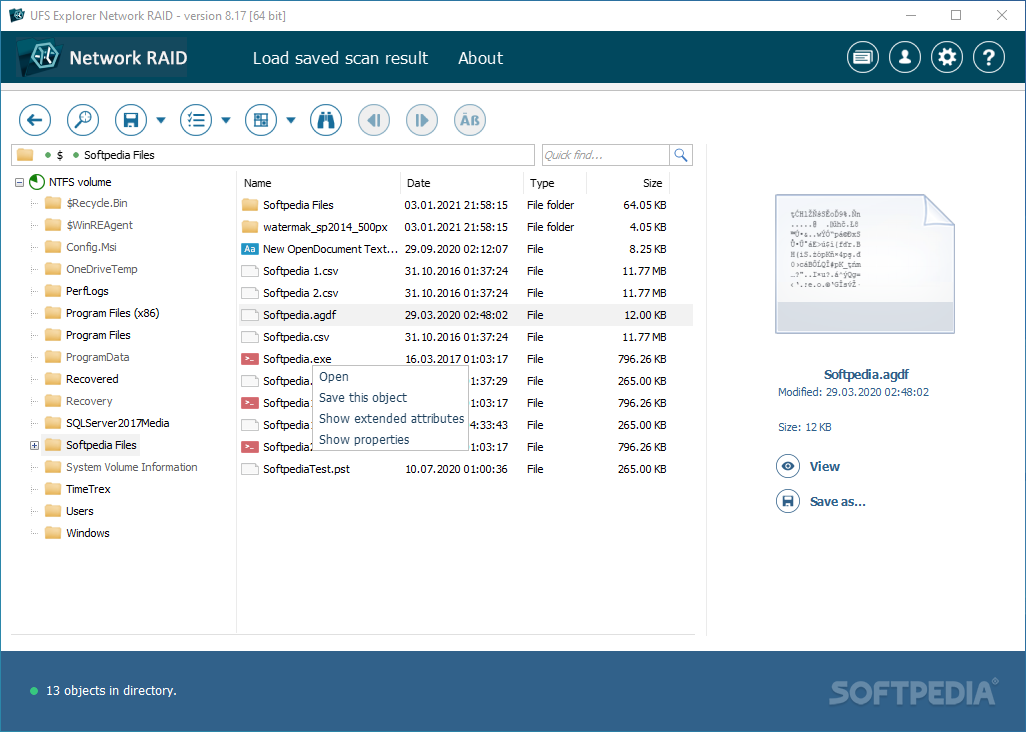Click the grid view toolbar icon
The width and height of the screenshot is (1026, 732).
coord(261,120)
